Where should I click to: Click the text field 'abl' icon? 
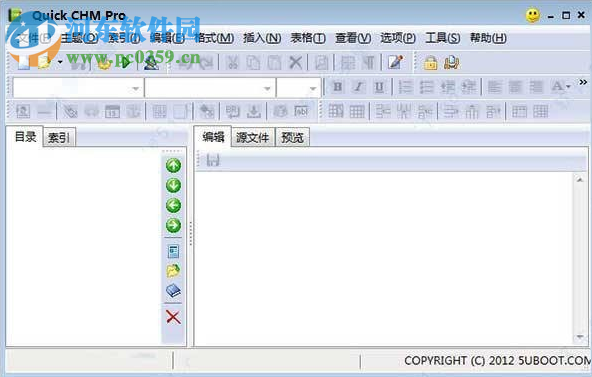pos(301,111)
